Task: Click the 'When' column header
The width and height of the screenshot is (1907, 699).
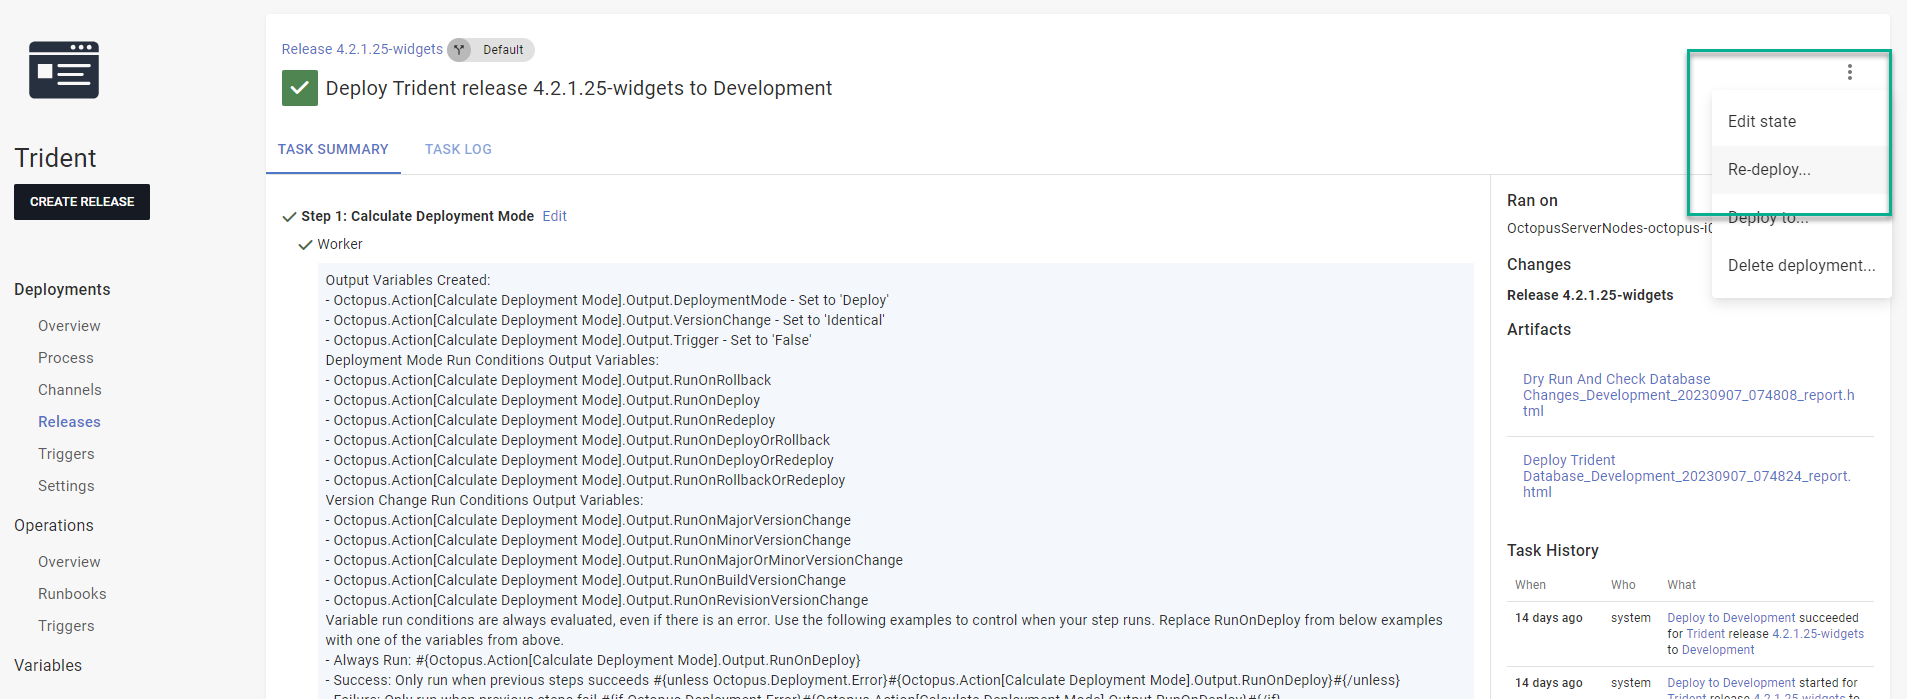Action: point(1530,585)
